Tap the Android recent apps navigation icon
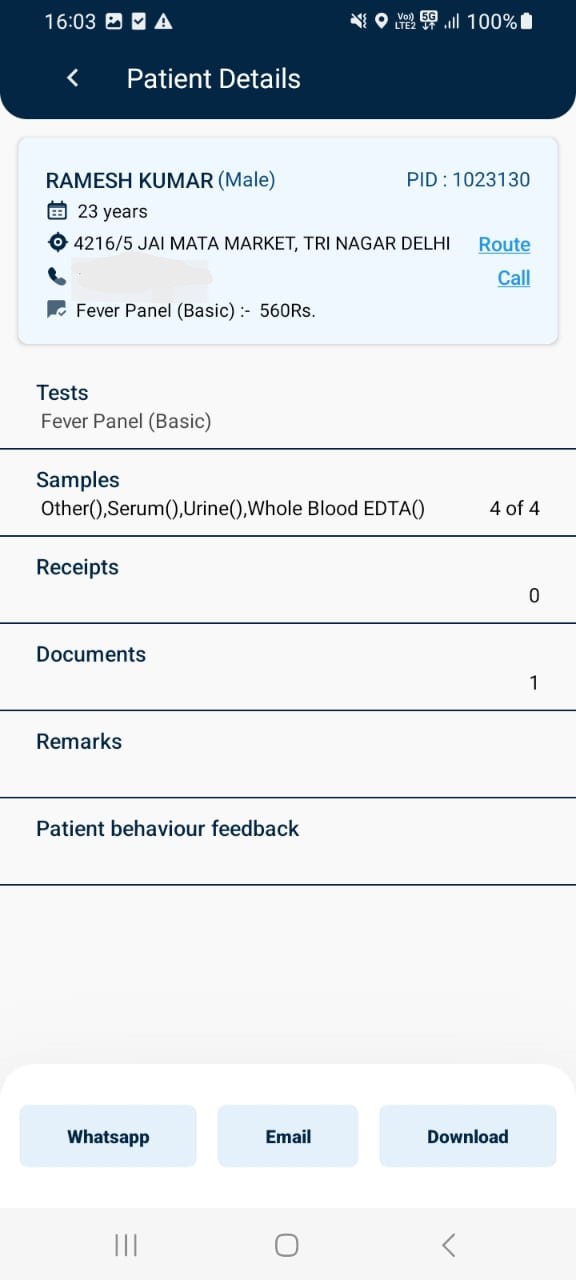The height and width of the screenshot is (1280, 576). (126, 1244)
